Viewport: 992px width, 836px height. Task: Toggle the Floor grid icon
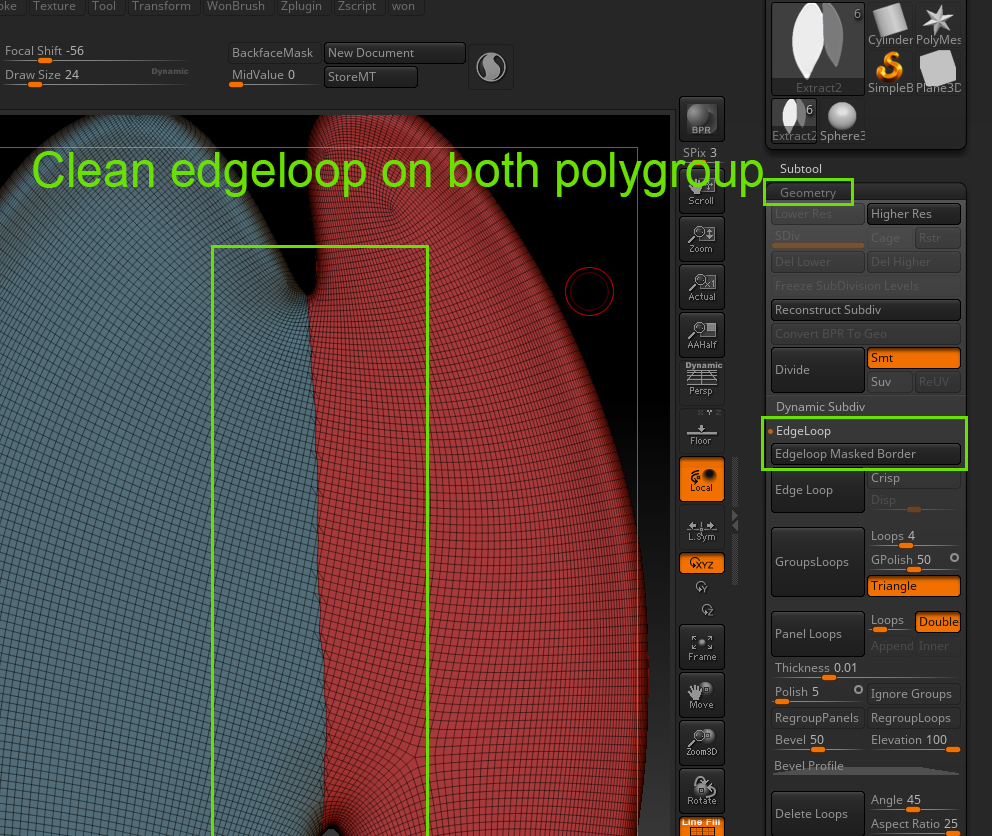[x=701, y=430]
